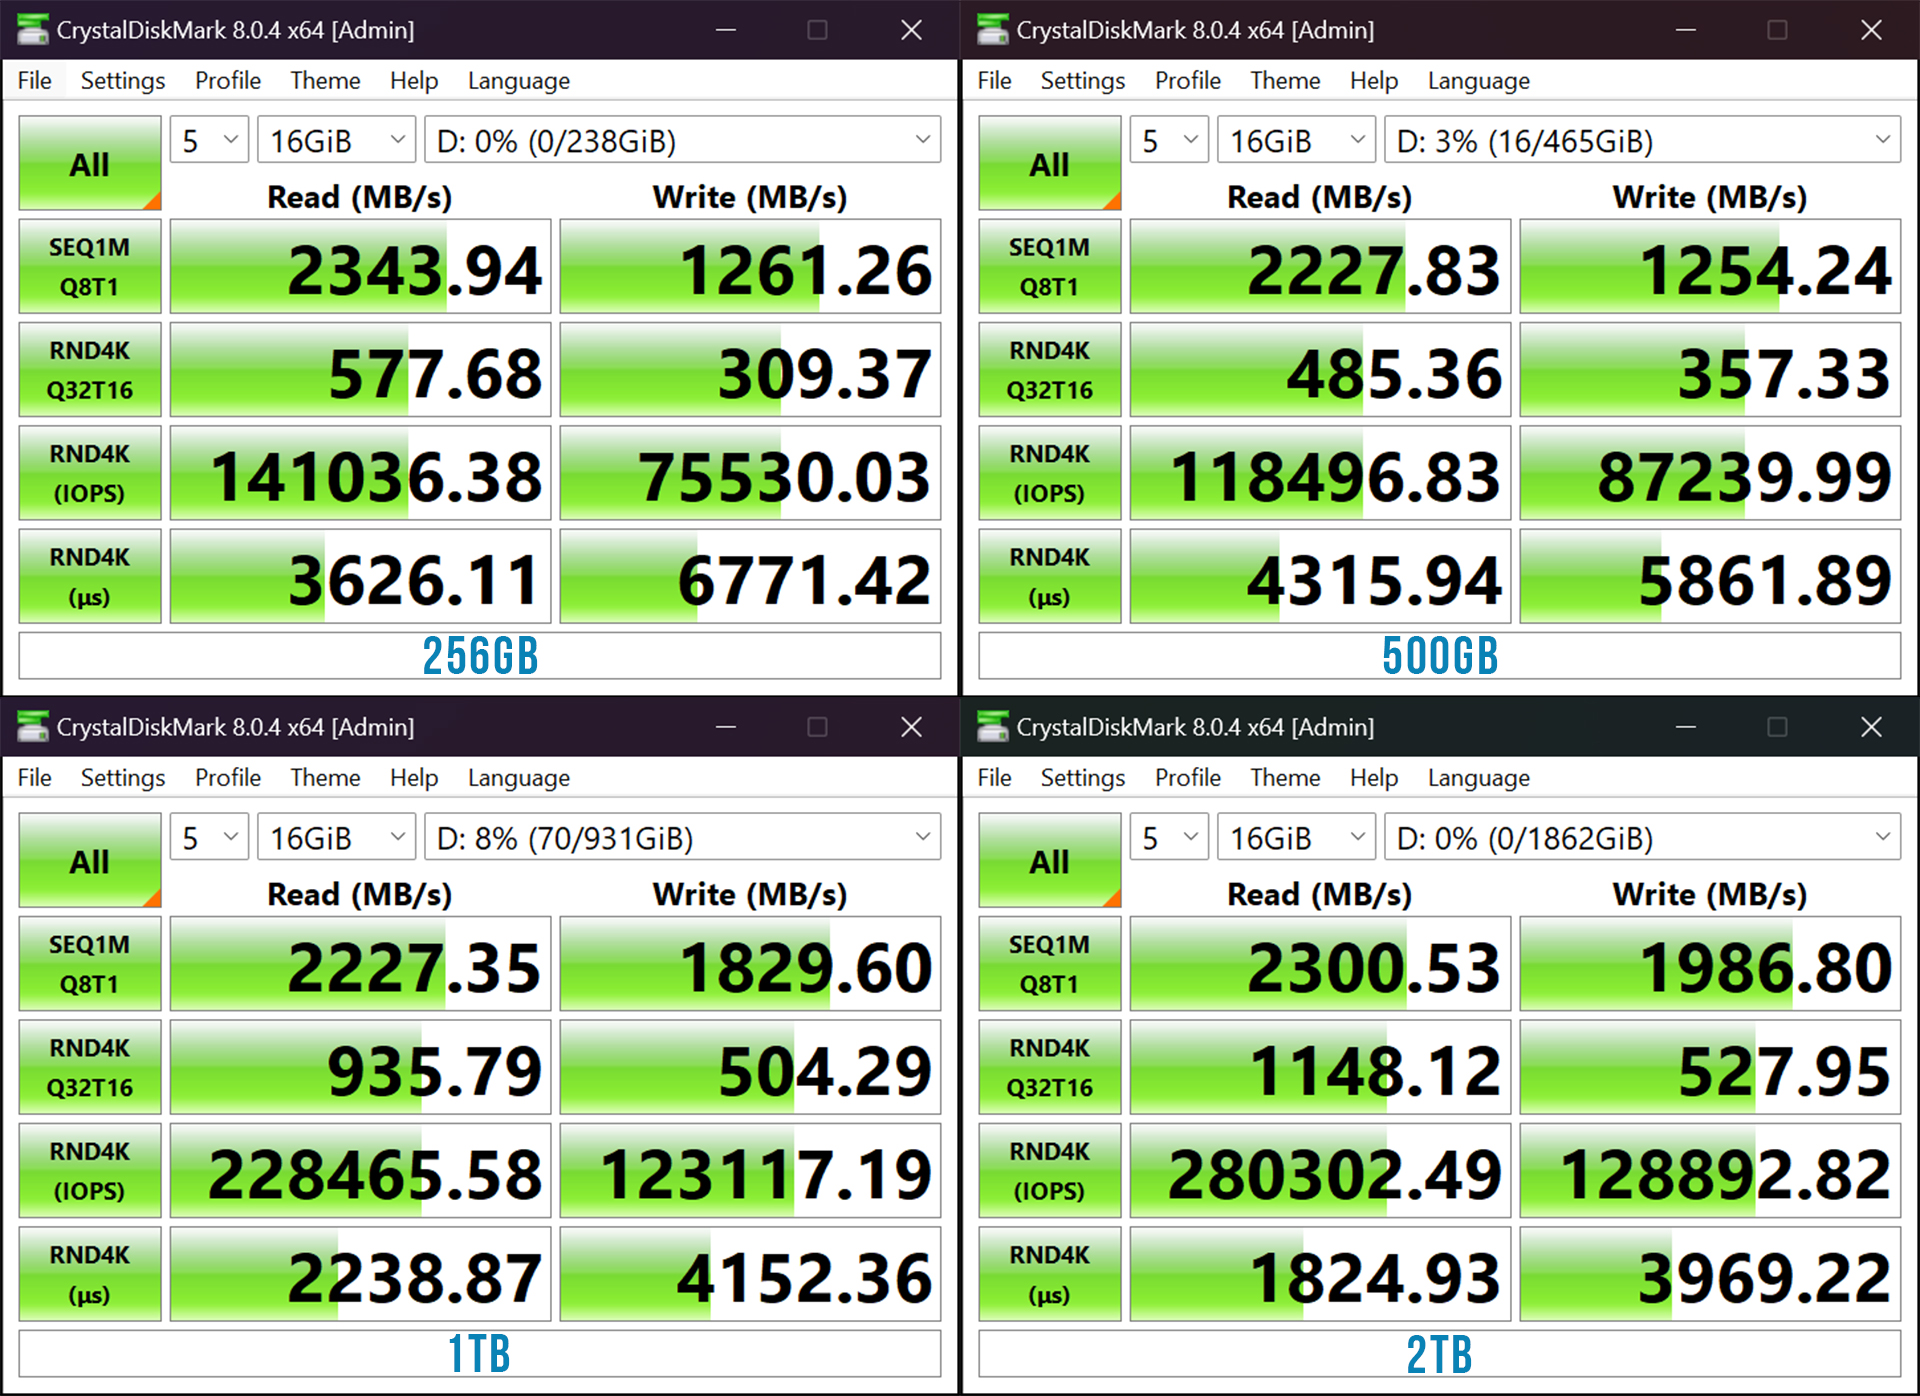Open drive dropdown showing D: 3% (16/465GiB)
Image resolution: width=1920 pixels, height=1396 pixels.
coord(1643,140)
